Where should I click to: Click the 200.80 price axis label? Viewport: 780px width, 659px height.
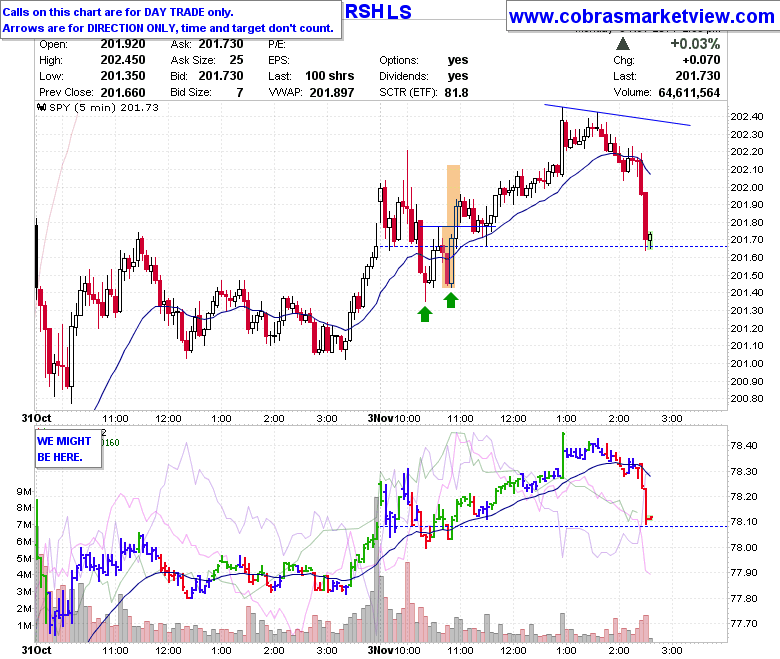747,398
